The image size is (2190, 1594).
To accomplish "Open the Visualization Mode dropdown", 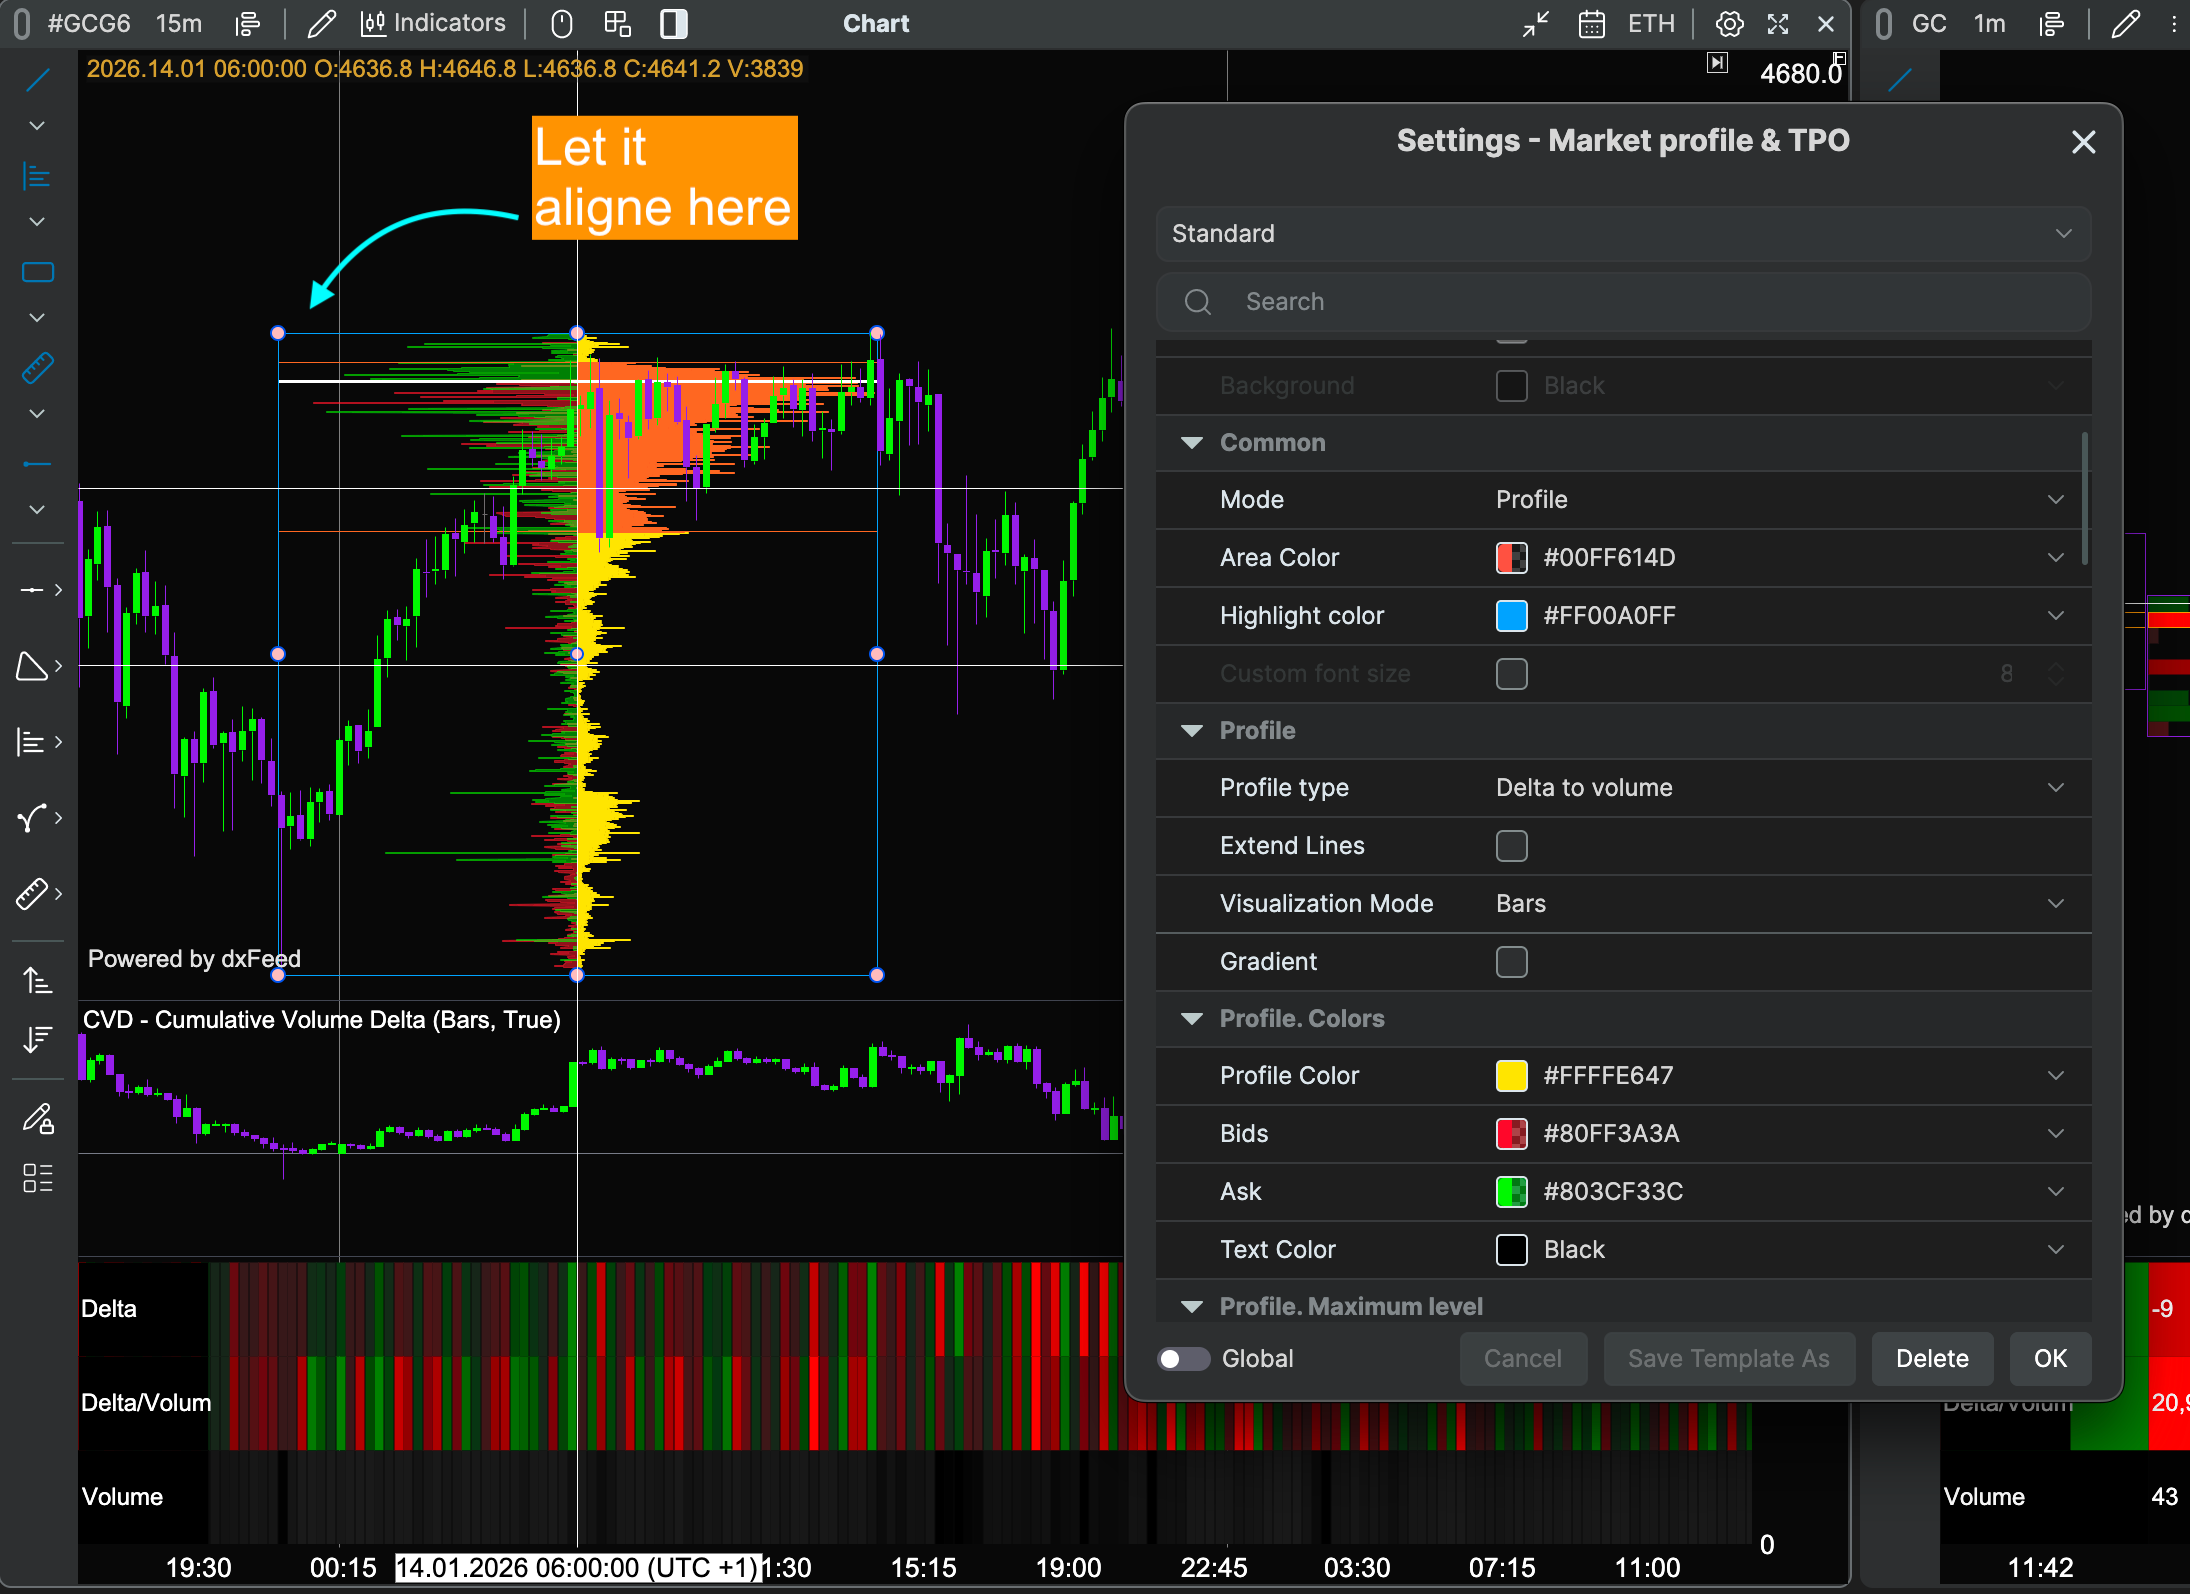I will pos(1780,904).
